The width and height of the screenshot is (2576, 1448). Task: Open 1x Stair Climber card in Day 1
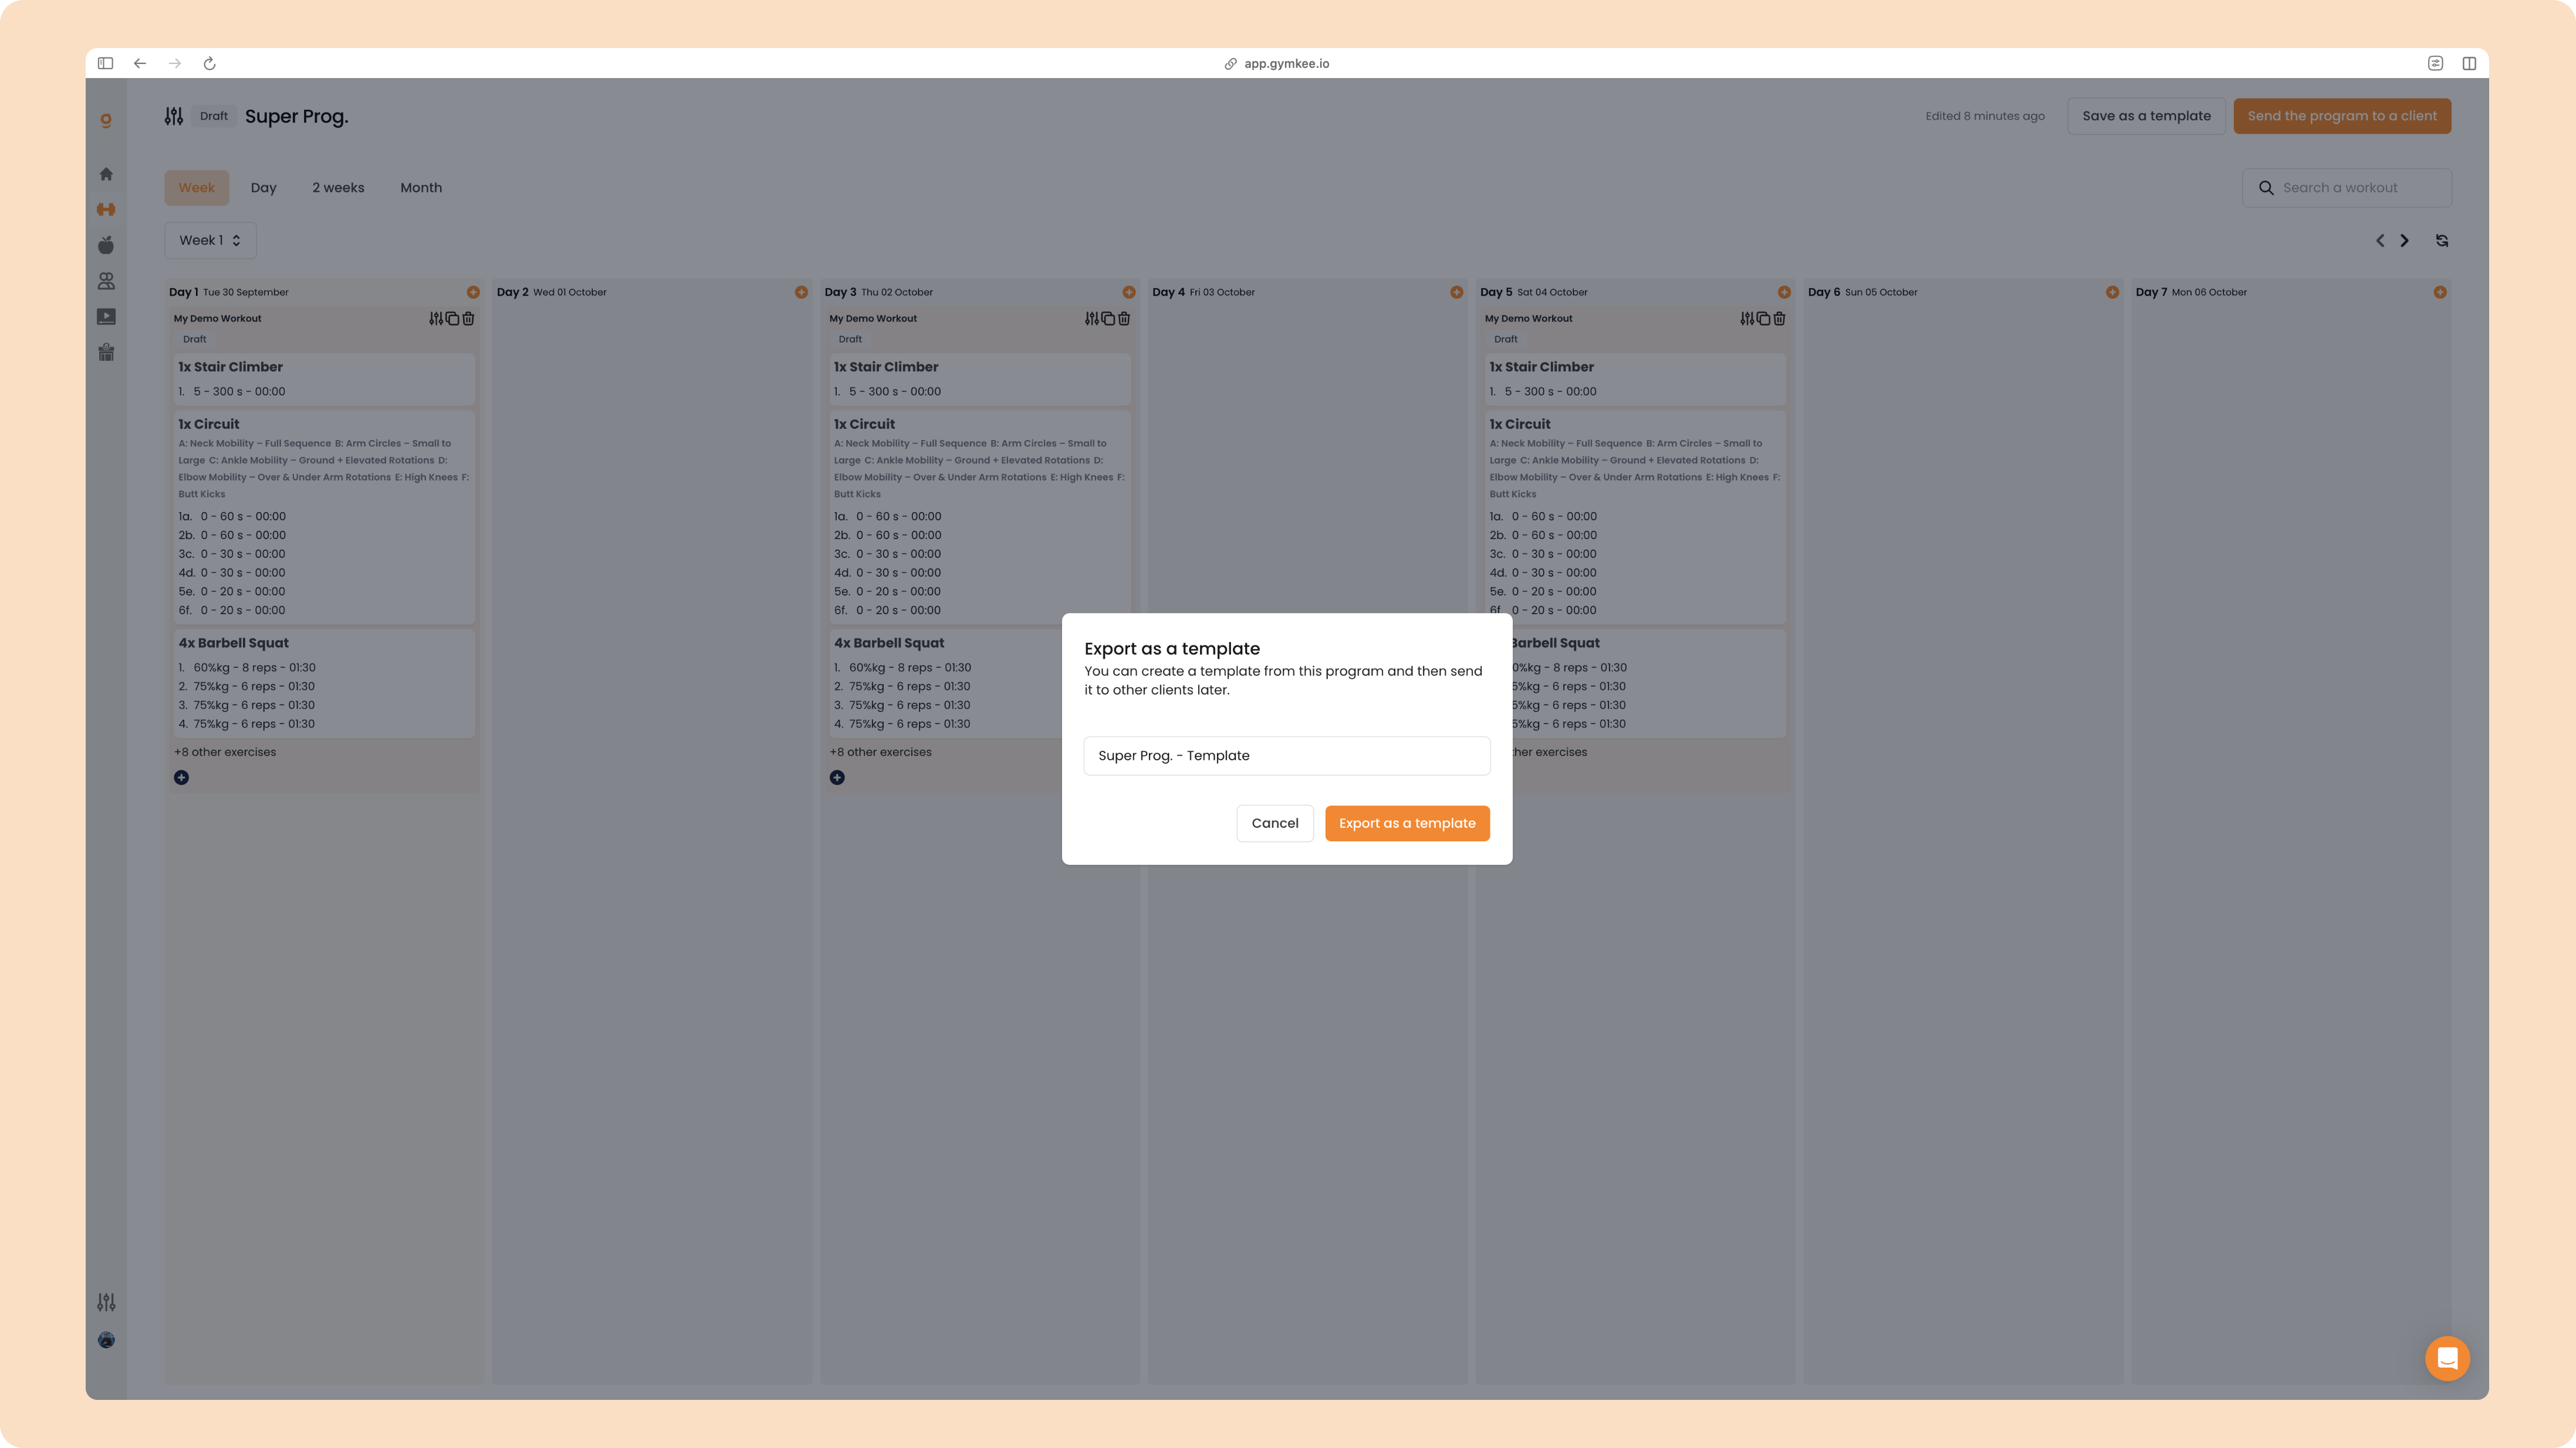click(x=324, y=379)
